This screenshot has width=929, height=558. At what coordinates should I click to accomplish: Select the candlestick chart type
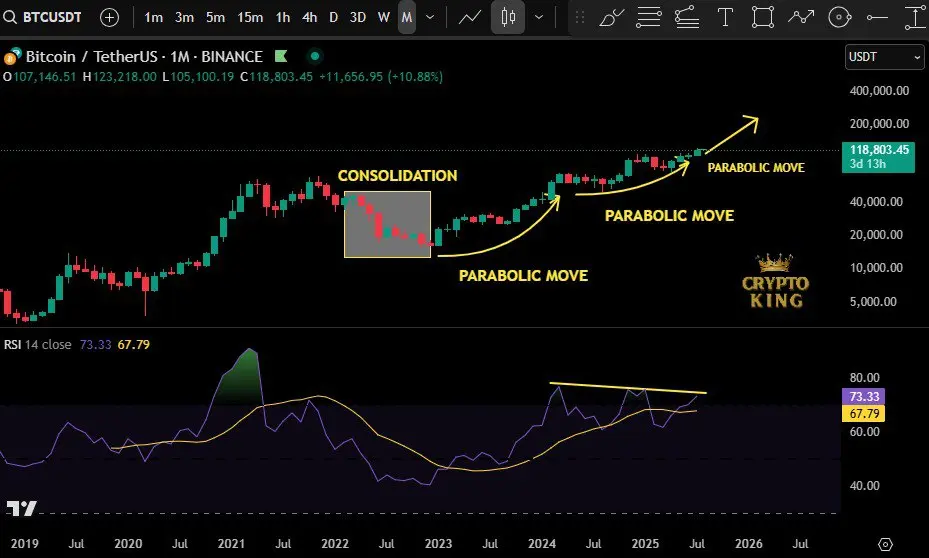508,17
